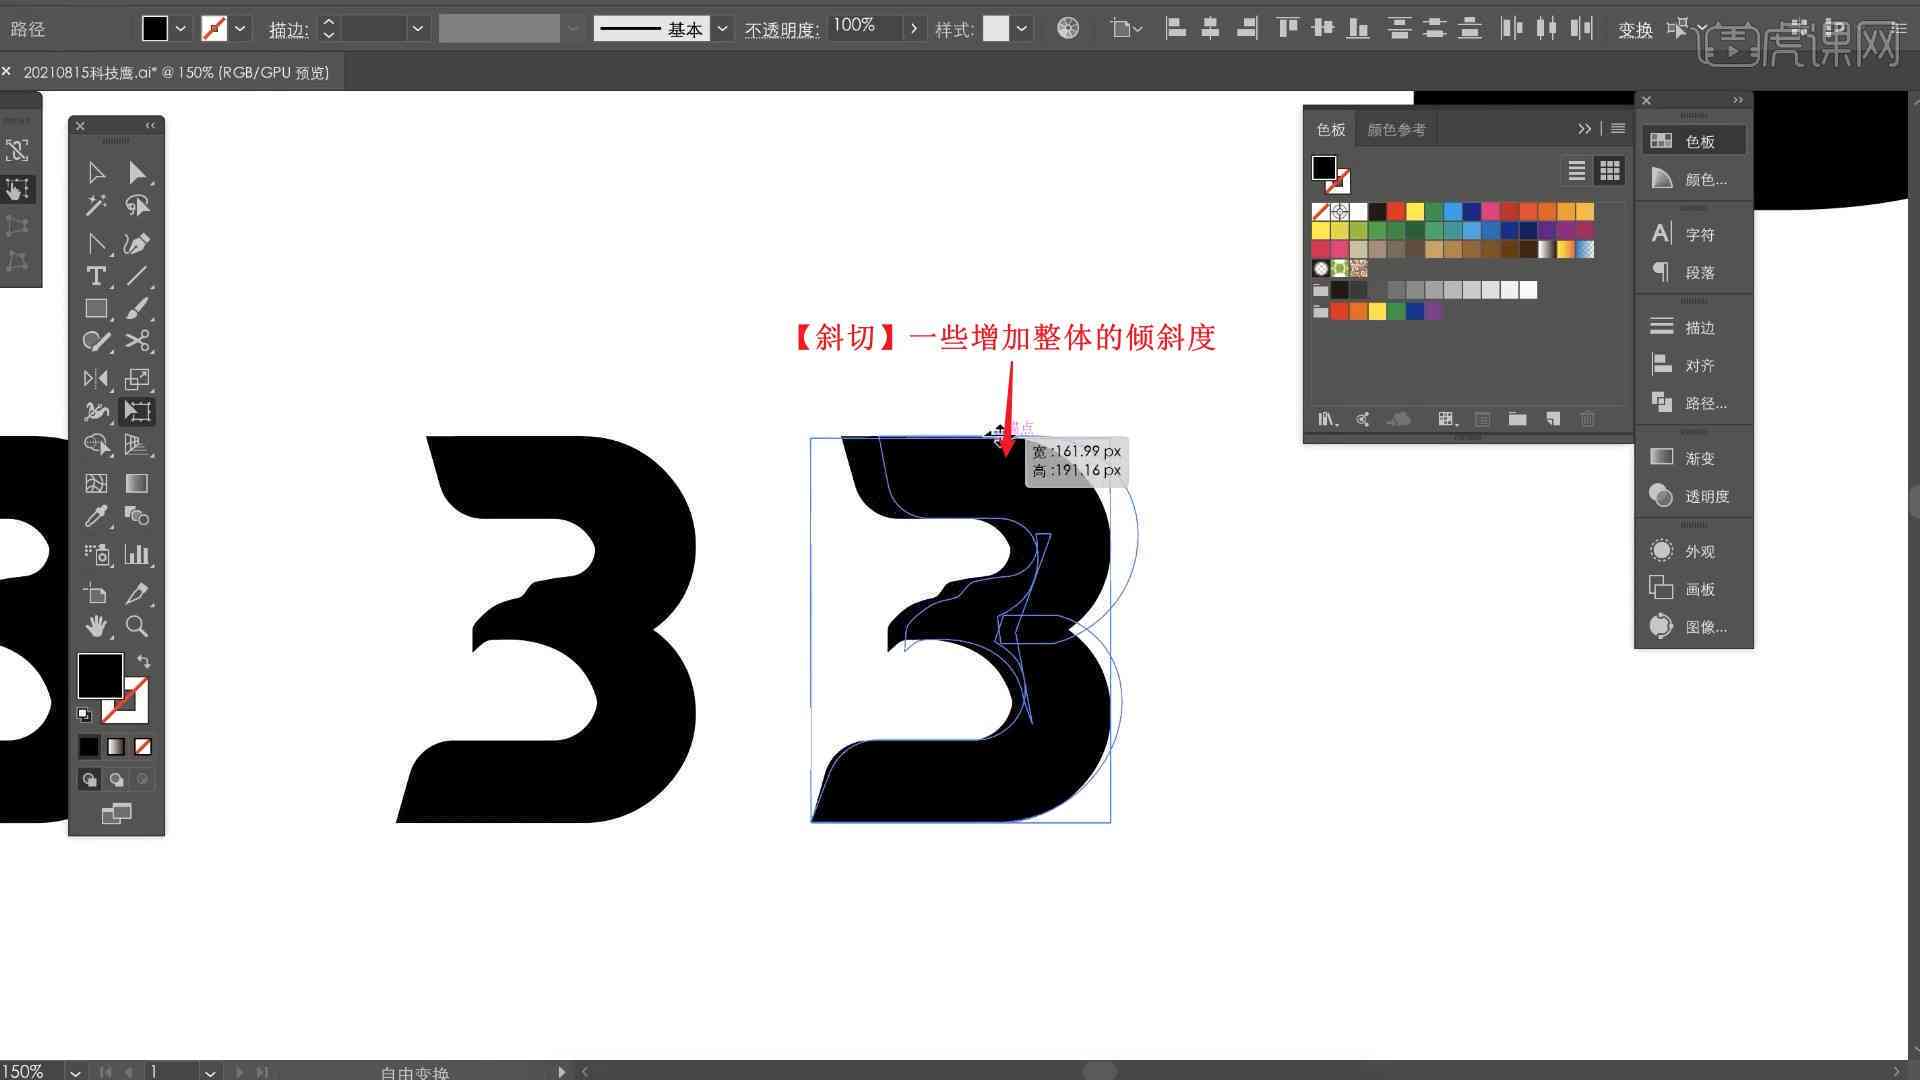Select the Scale tool
This screenshot has width=1920, height=1080.
(137, 379)
